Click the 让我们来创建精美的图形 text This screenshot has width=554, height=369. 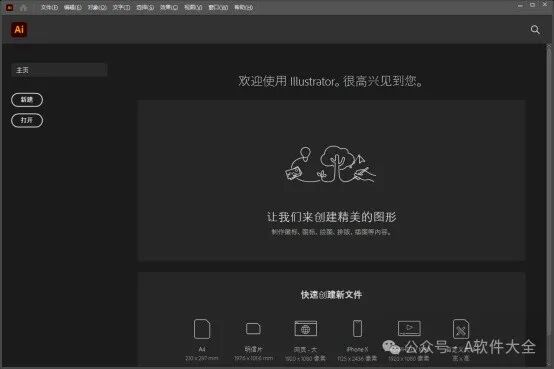[x=331, y=217]
